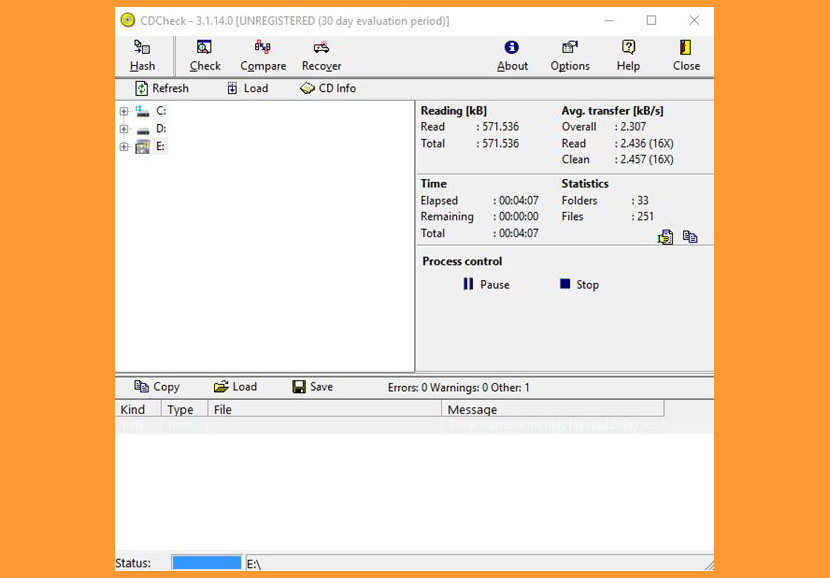The height and width of the screenshot is (578, 830).
Task: Open the Options settings
Action: (570, 56)
